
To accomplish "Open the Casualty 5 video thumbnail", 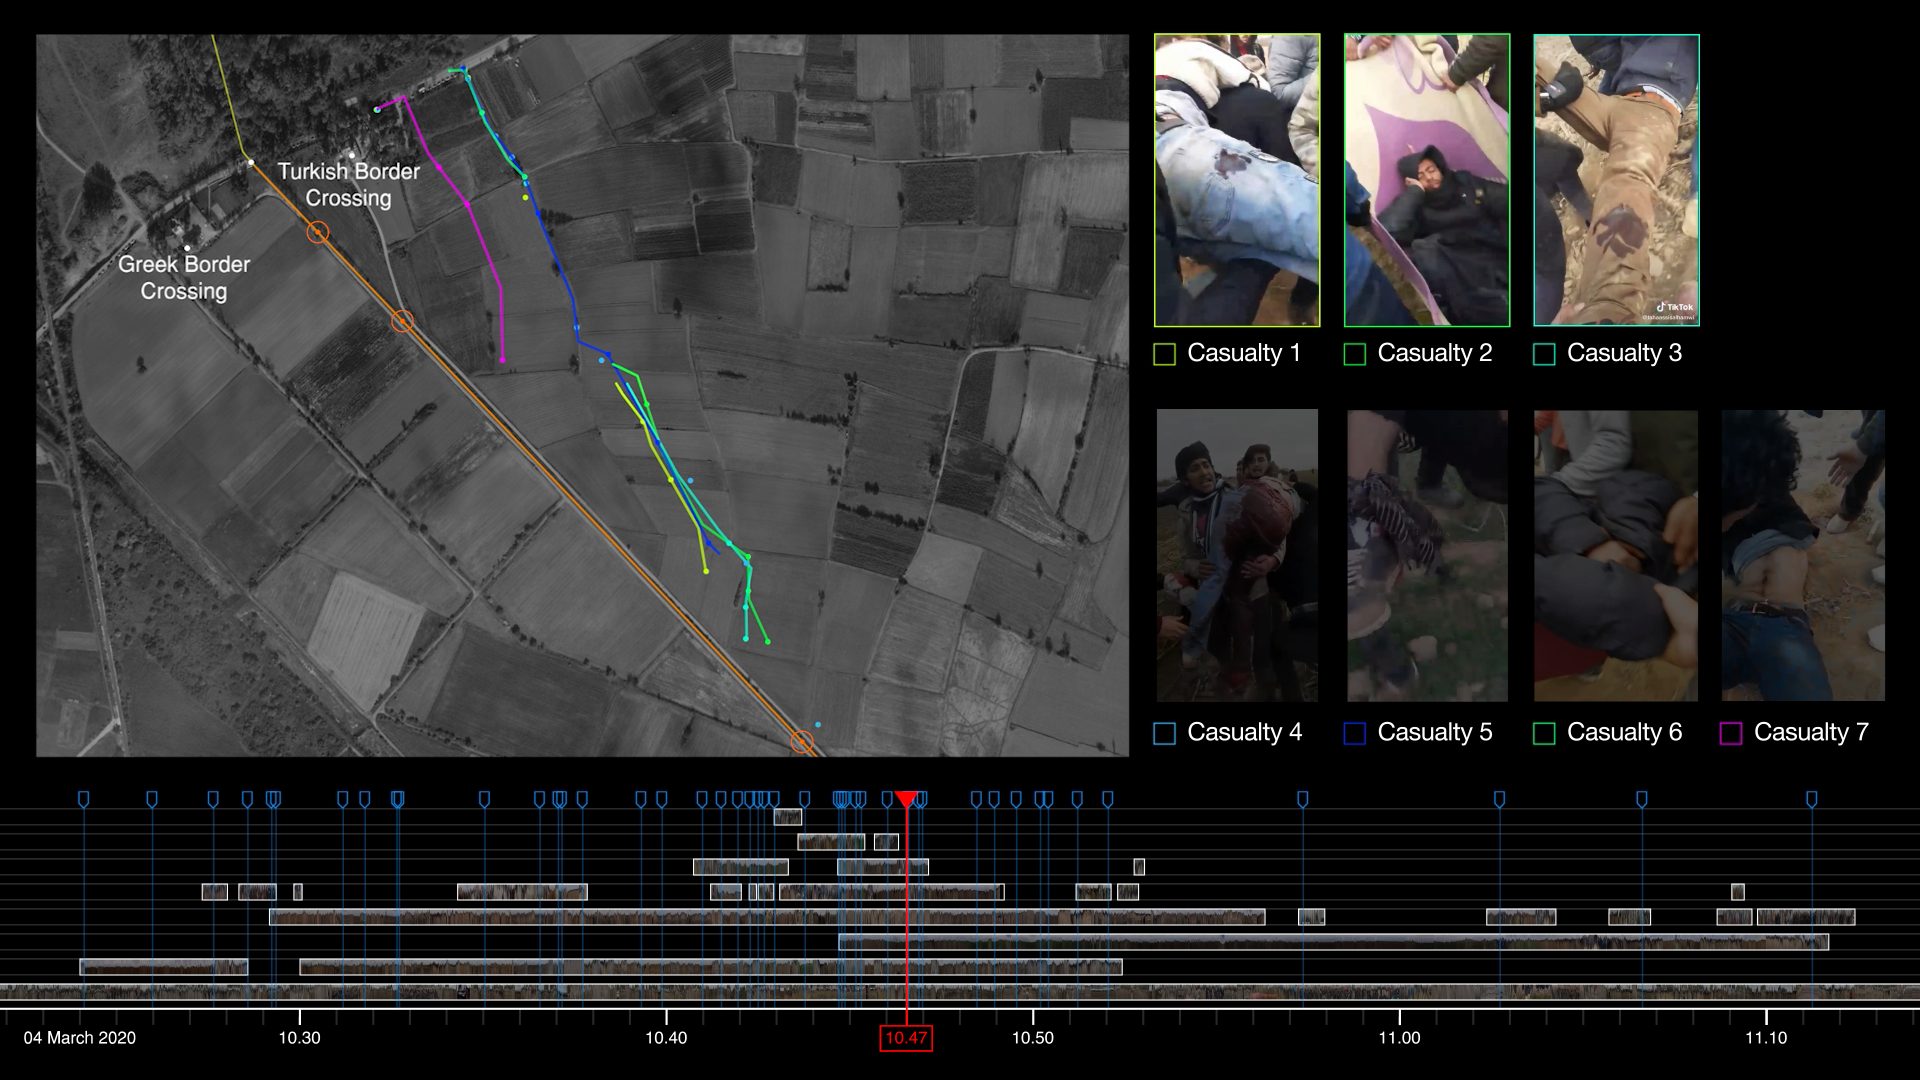I will point(1427,555).
